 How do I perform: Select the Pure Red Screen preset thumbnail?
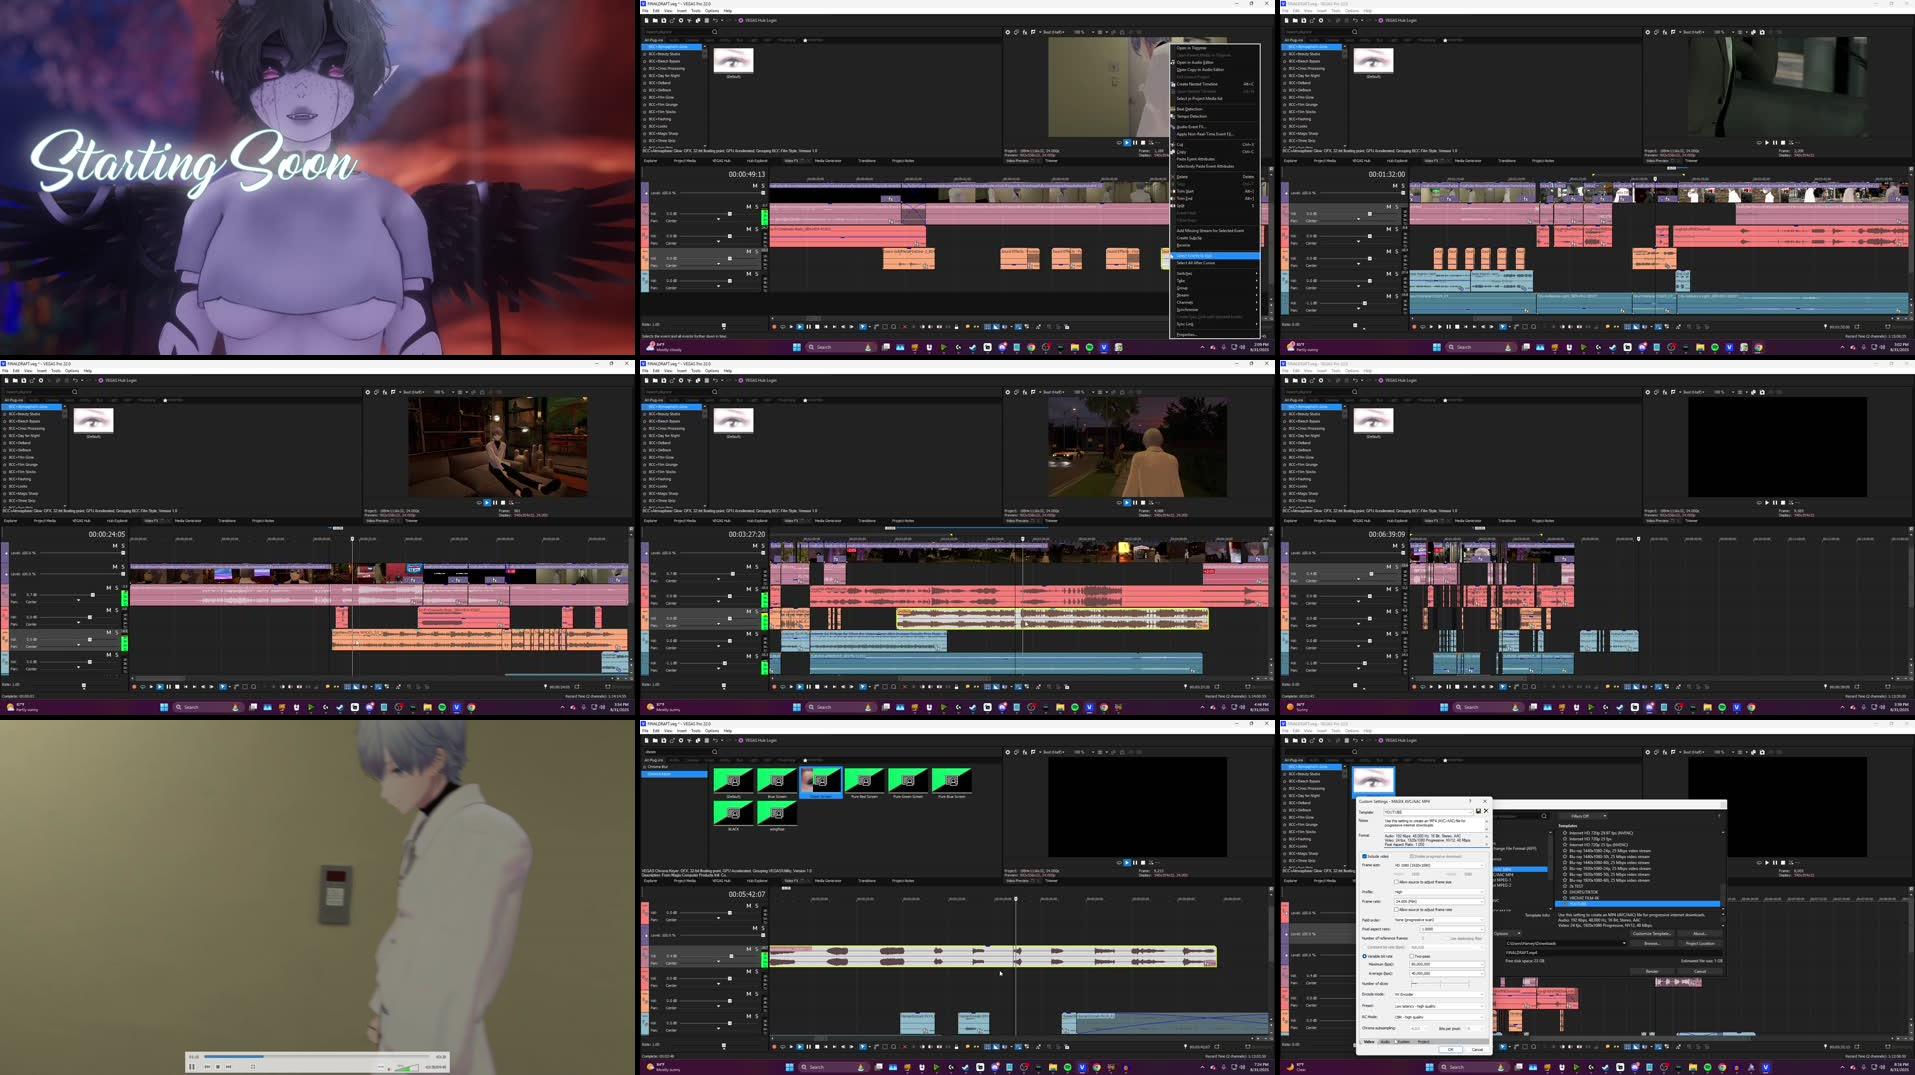click(x=865, y=780)
